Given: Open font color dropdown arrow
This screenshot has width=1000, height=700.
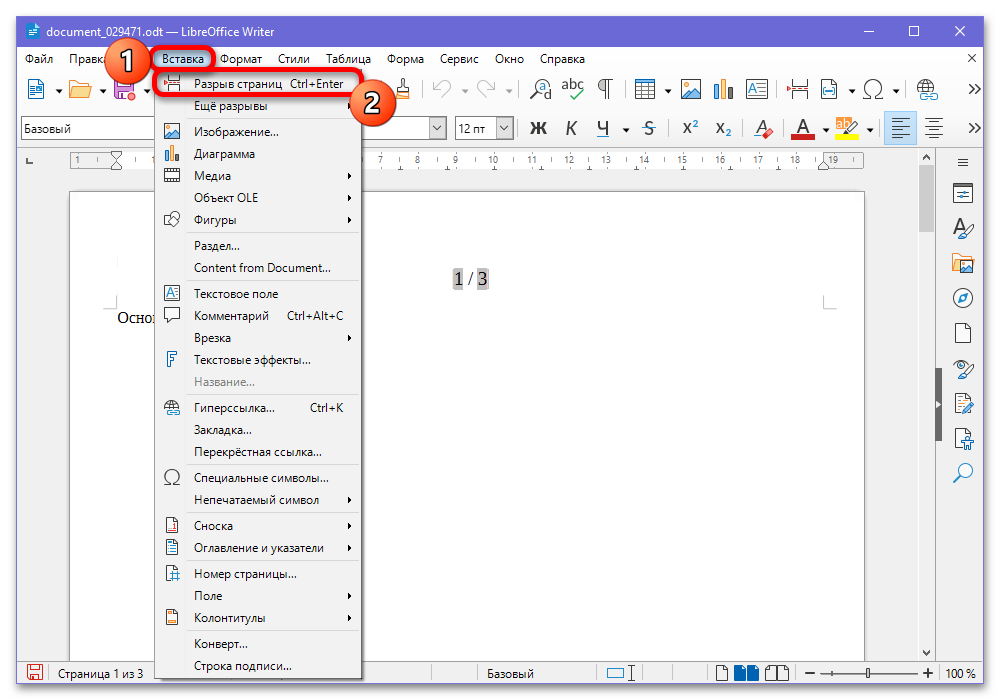Looking at the screenshot, I should click(826, 130).
